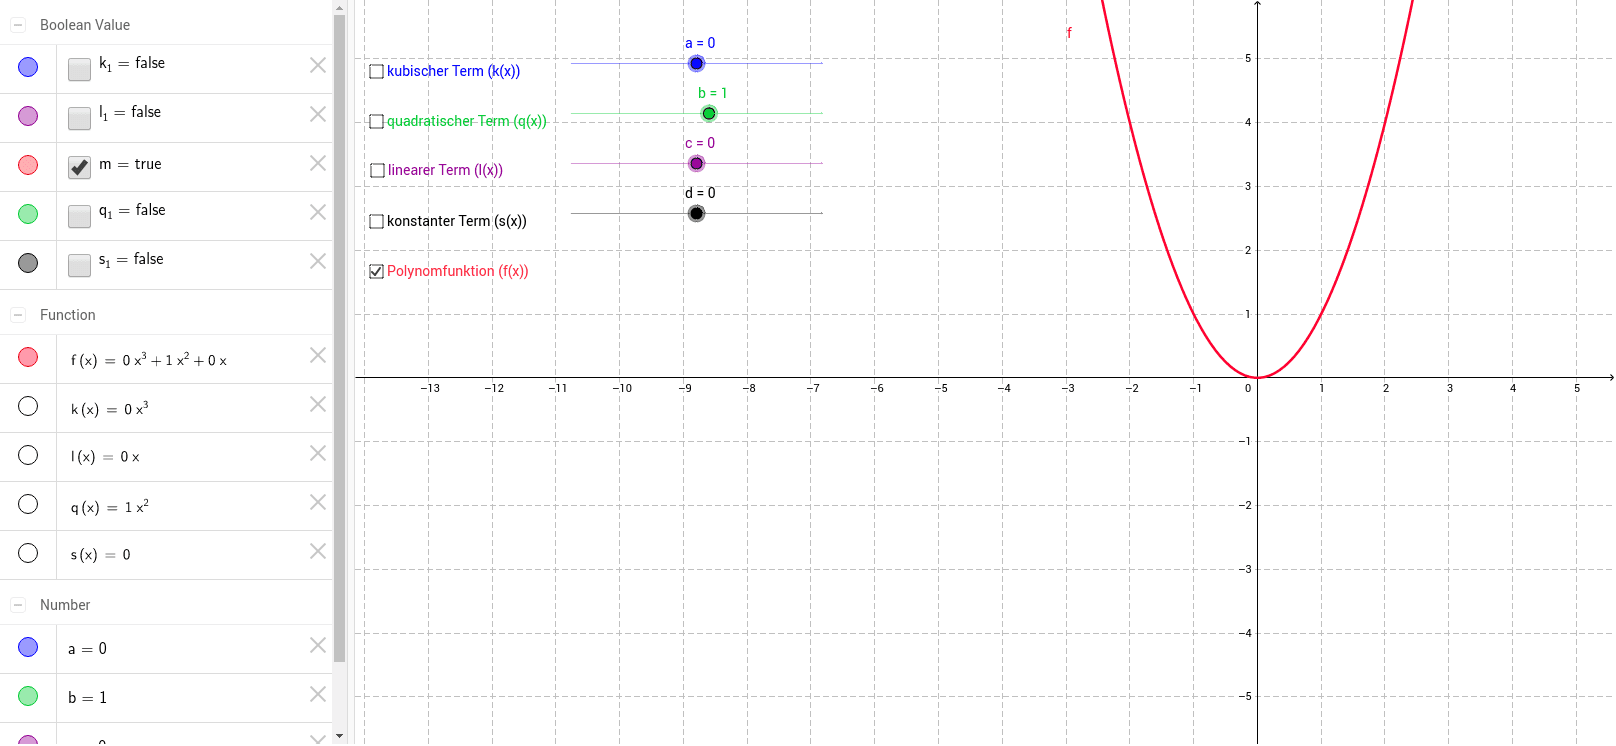The image size is (1616, 746).
Task: Toggle visibility circle of number b
Action: pos(28,696)
